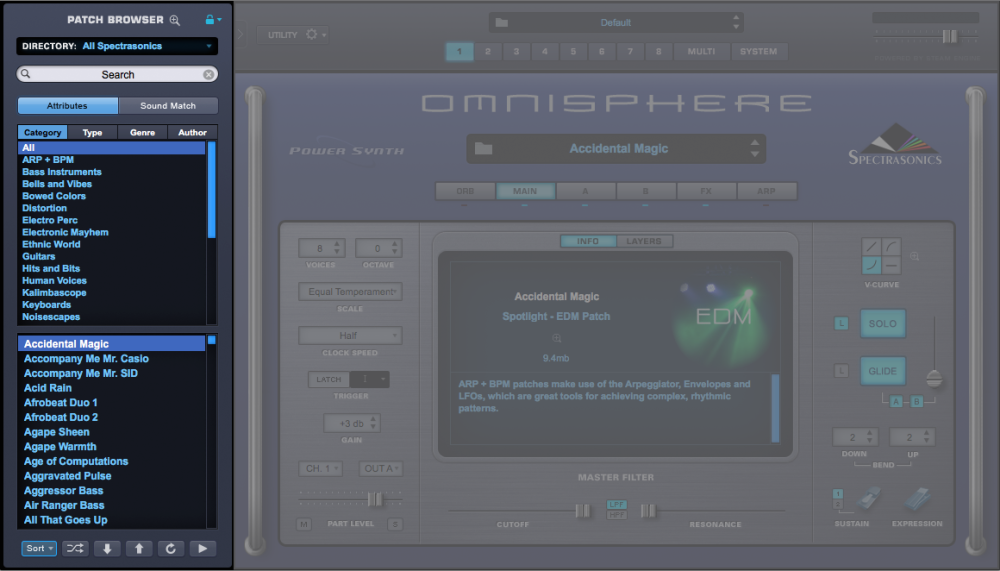Step to the next patch with down arrow
The width and height of the screenshot is (1000, 571).
(x=107, y=548)
